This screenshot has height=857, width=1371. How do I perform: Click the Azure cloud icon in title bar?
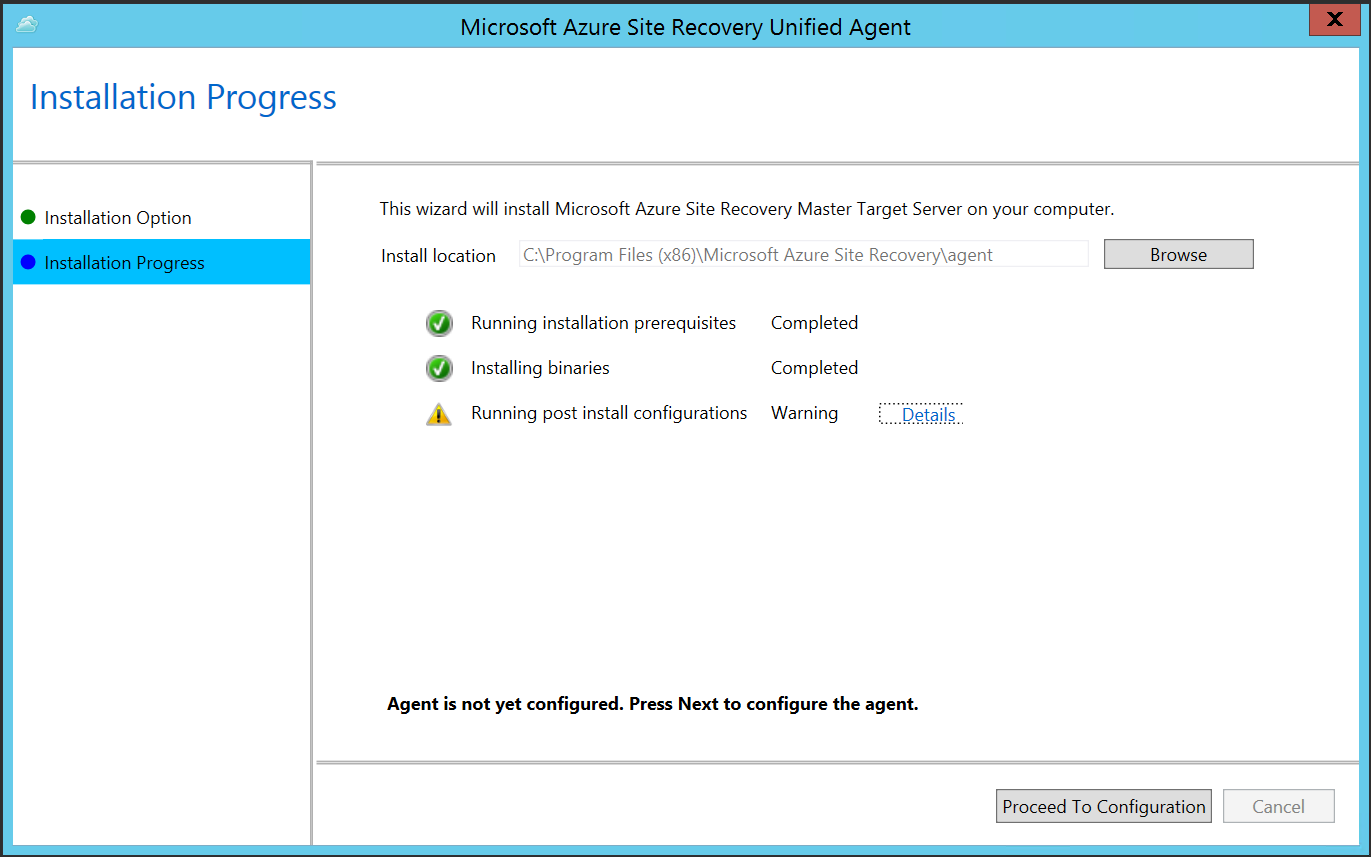pyautogui.click(x=27, y=24)
